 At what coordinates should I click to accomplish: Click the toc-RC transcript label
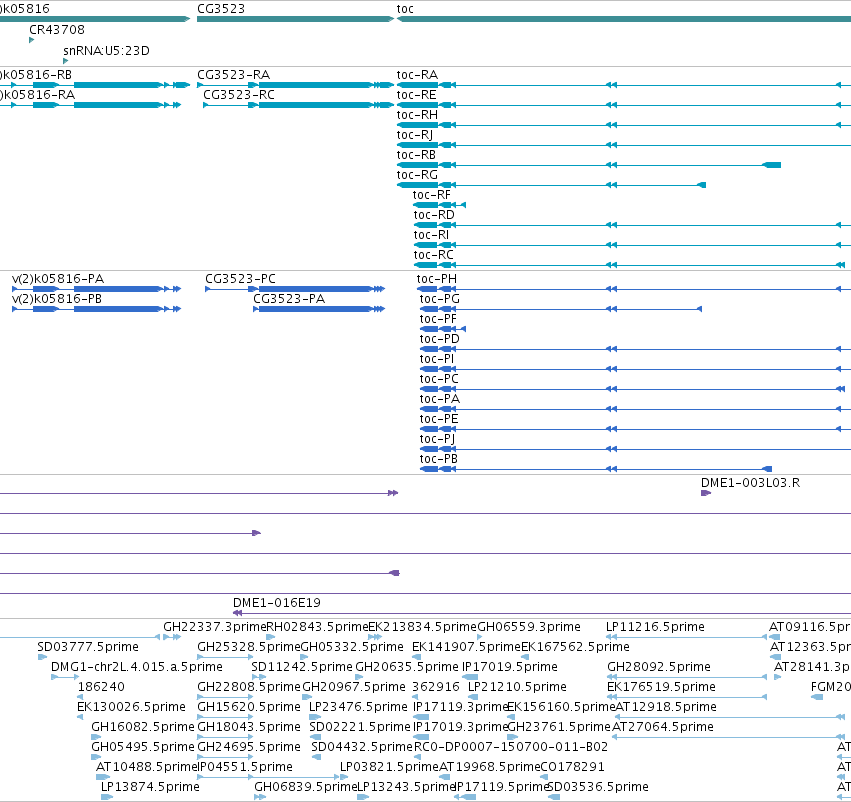tap(434, 255)
